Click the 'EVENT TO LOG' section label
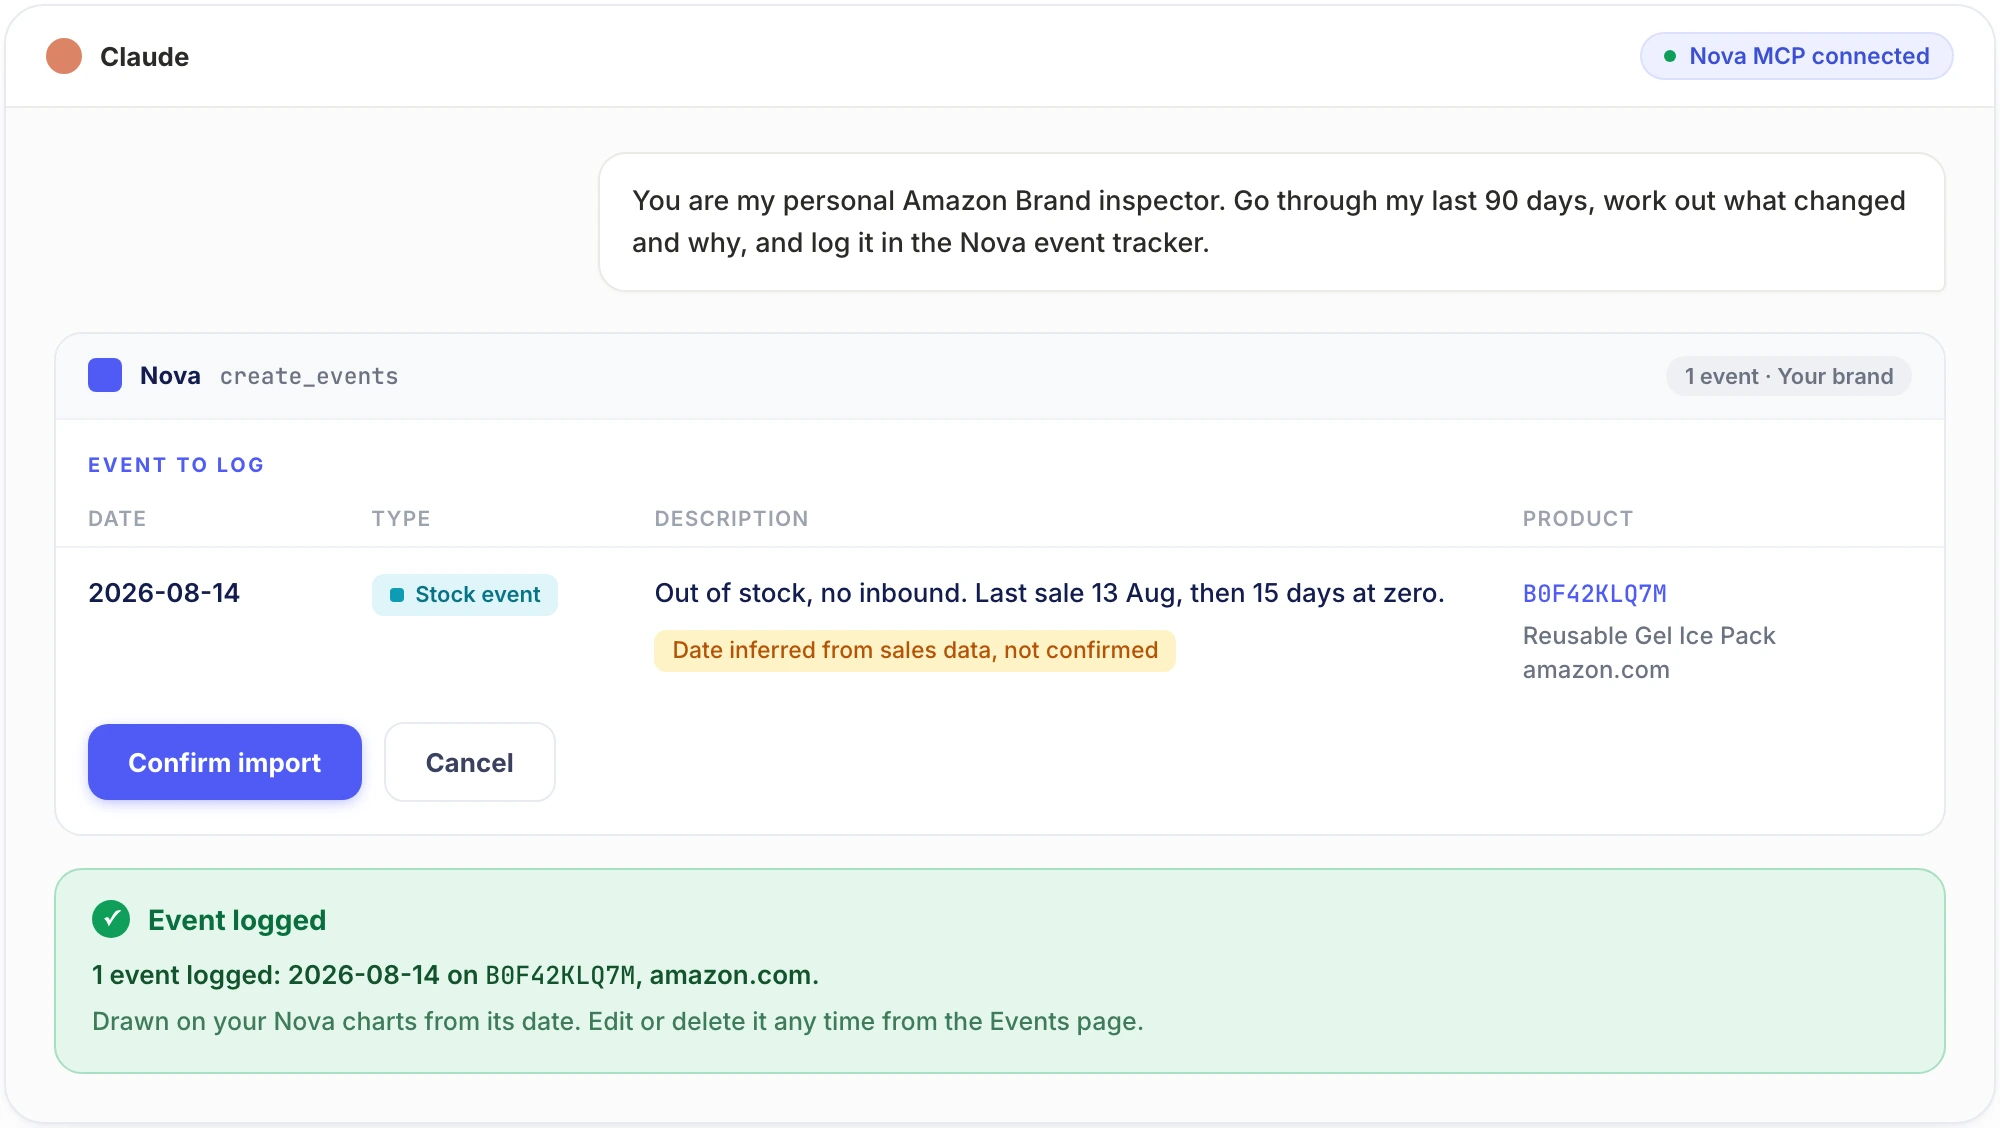The height and width of the screenshot is (1128, 2000). click(x=176, y=464)
